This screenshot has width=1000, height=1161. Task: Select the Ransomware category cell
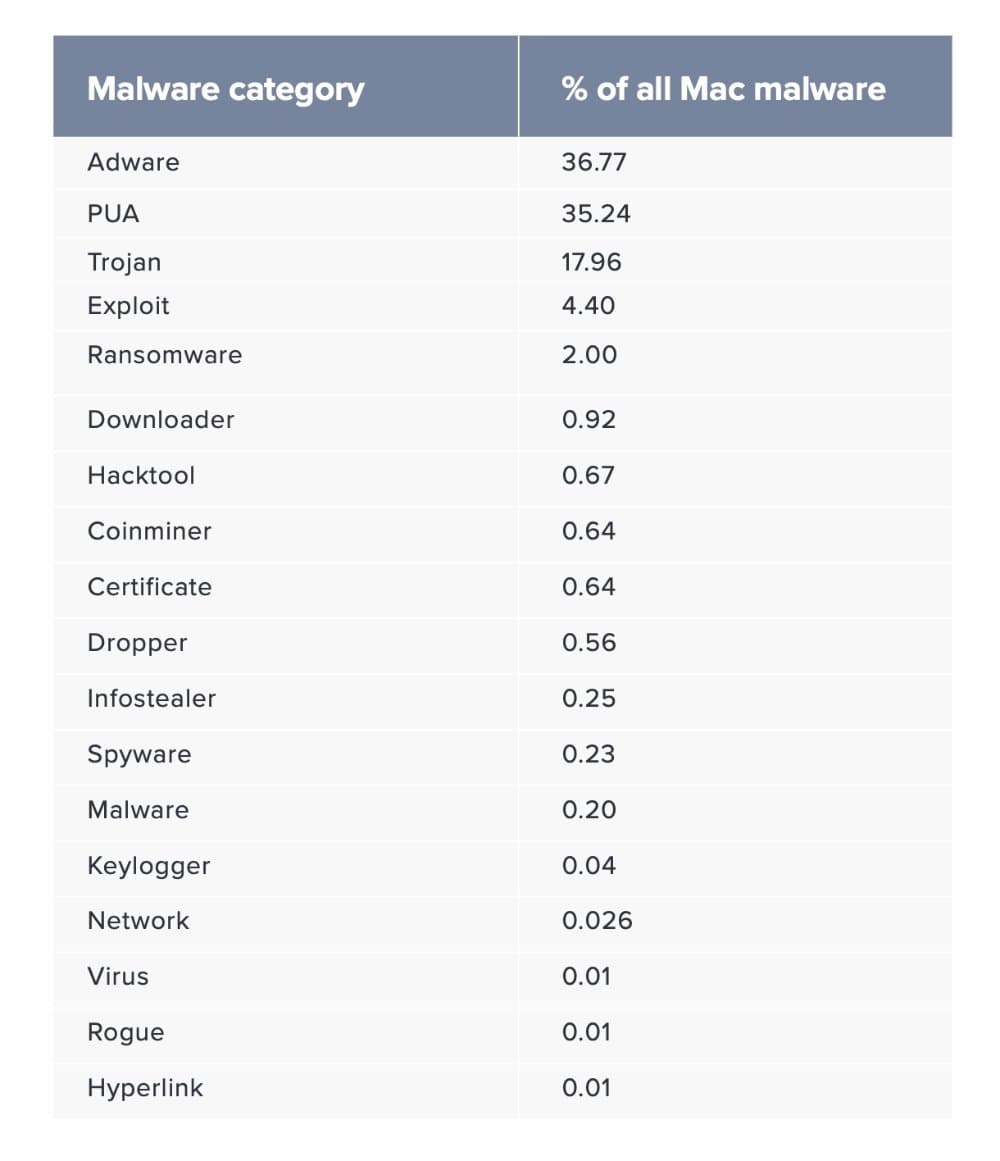[165, 355]
